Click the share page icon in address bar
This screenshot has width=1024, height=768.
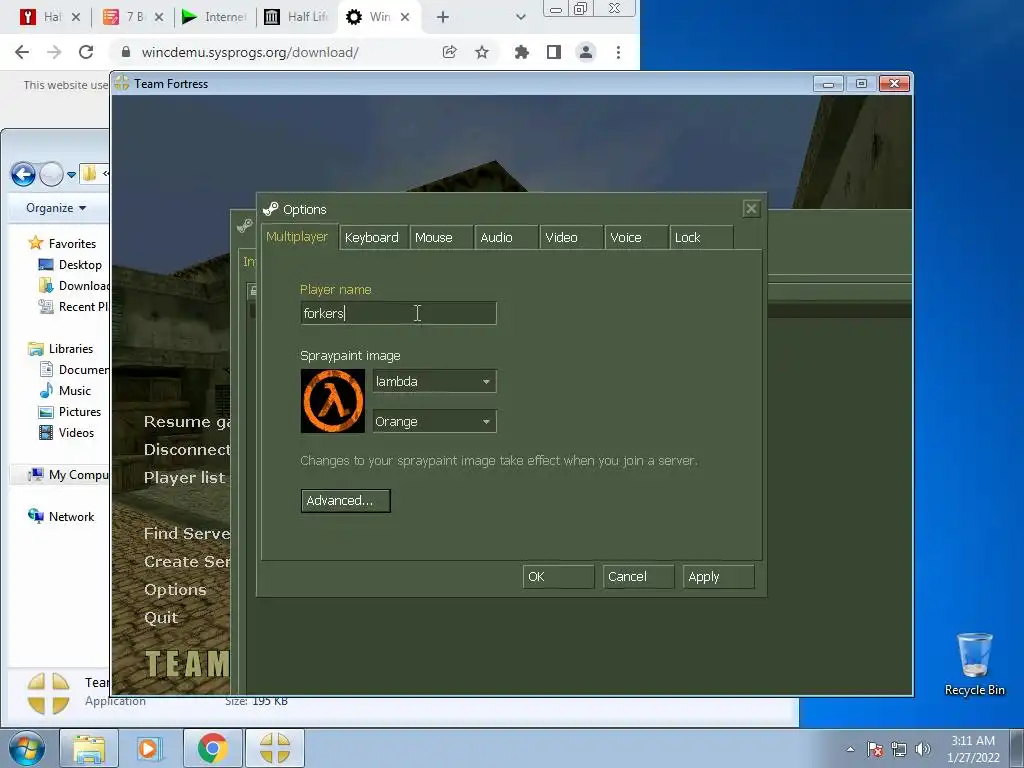(x=449, y=52)
